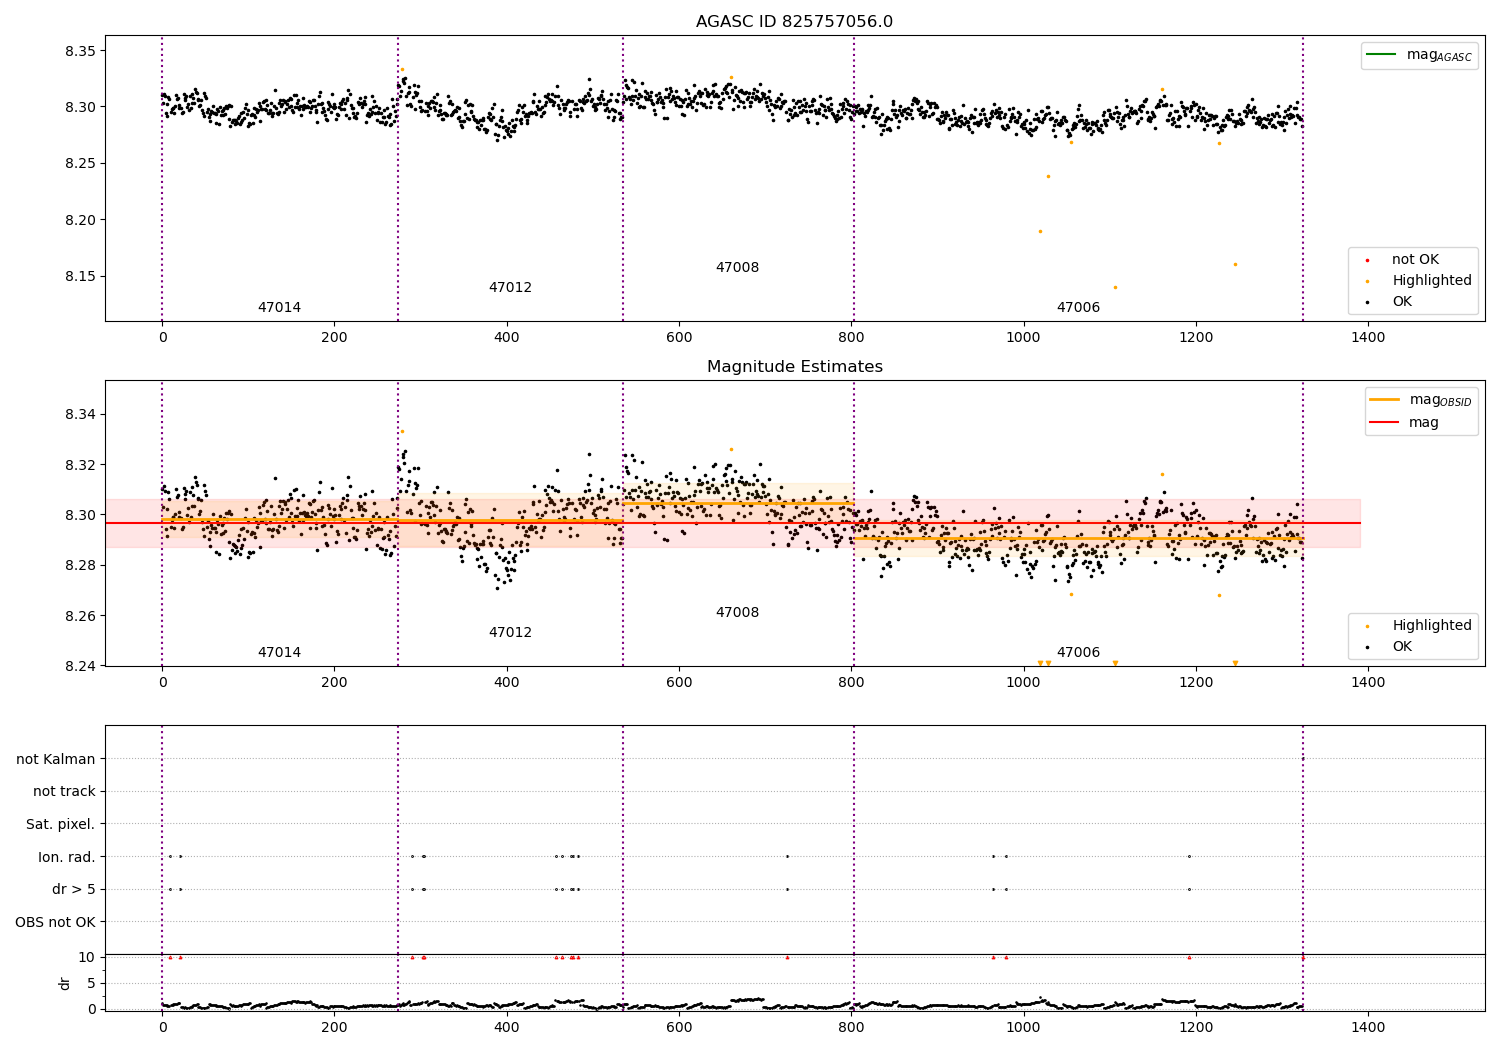Select 47008 in the Magnitude Estimates plot

(x=737, y=613)
